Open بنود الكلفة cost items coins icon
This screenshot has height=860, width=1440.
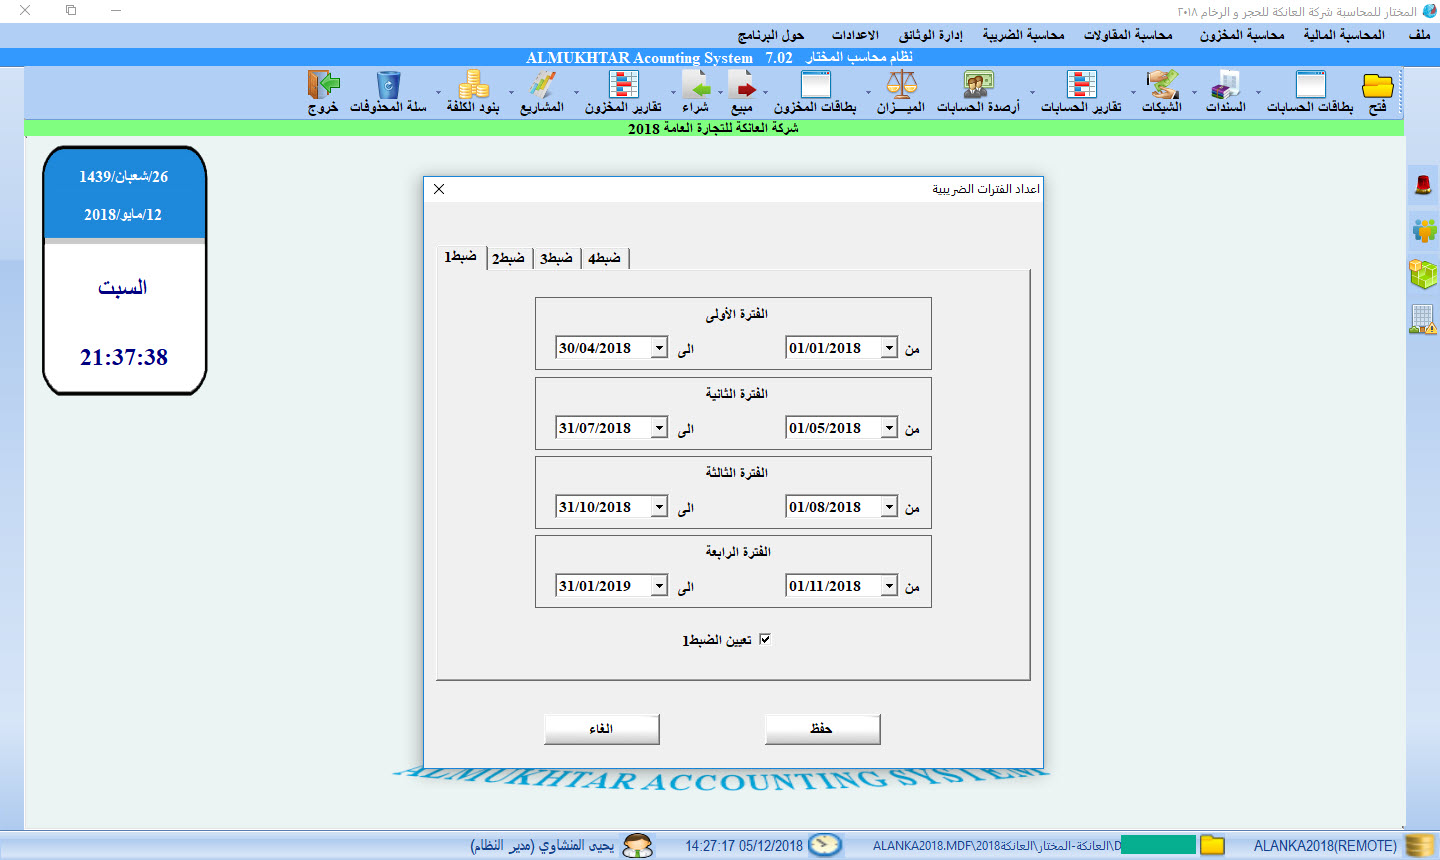point(473,85)
